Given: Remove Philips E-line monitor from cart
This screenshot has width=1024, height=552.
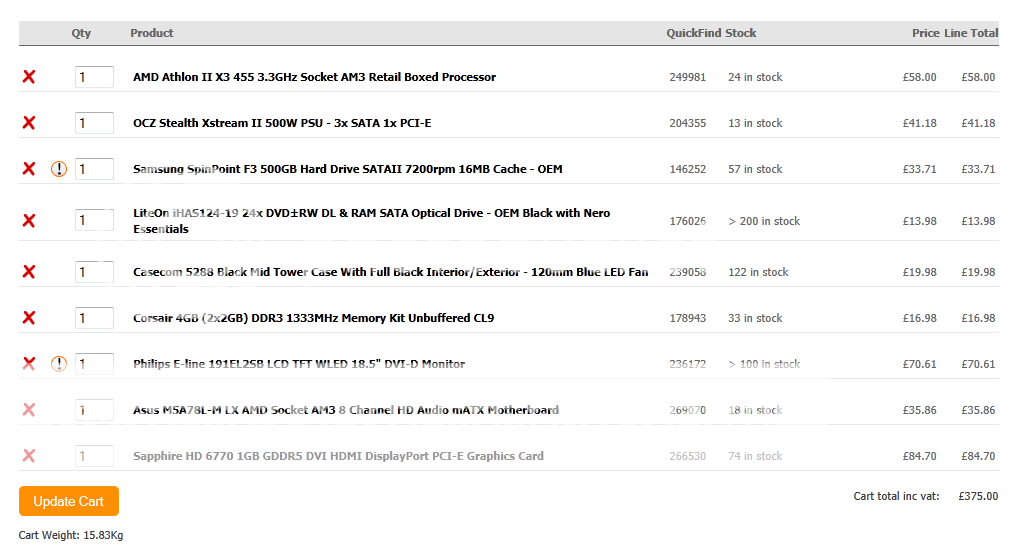Looking at the screenshot, I should (29, 364).
